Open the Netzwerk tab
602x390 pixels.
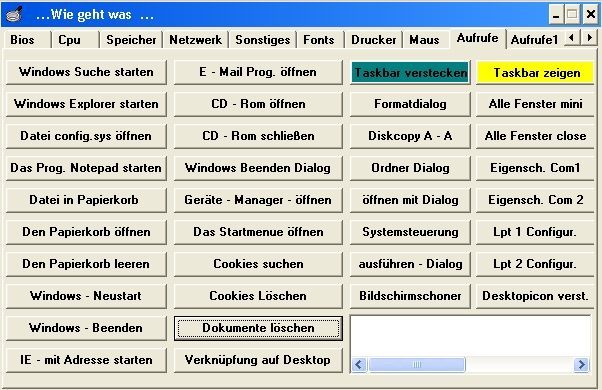tap(195, 40)
